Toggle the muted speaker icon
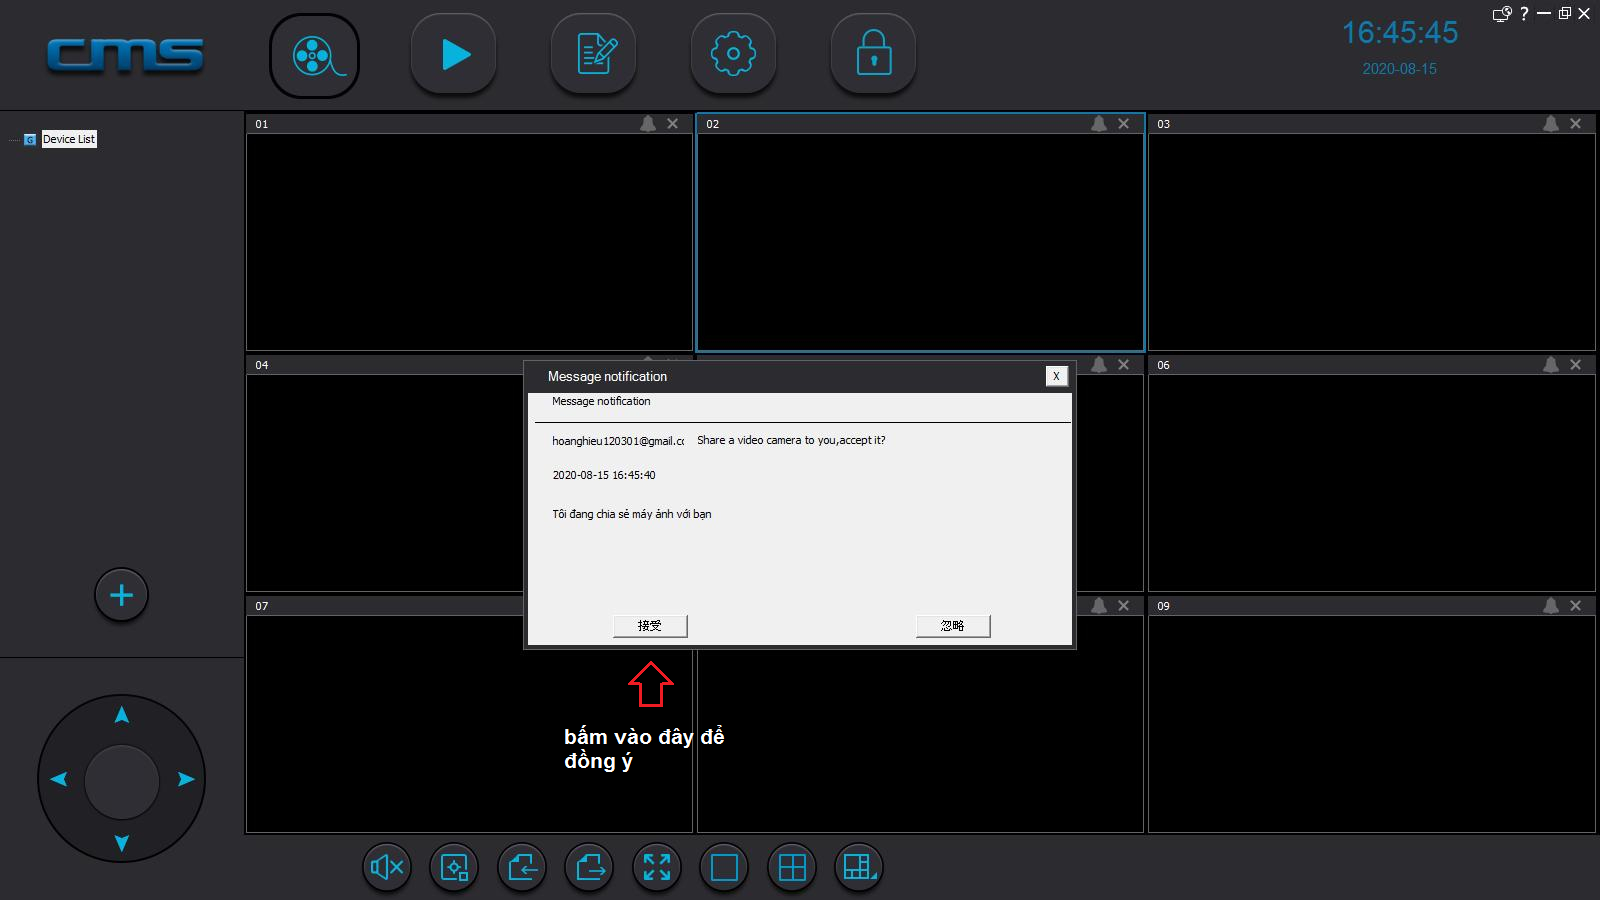1600x900 pixels. tap(386, 867)
